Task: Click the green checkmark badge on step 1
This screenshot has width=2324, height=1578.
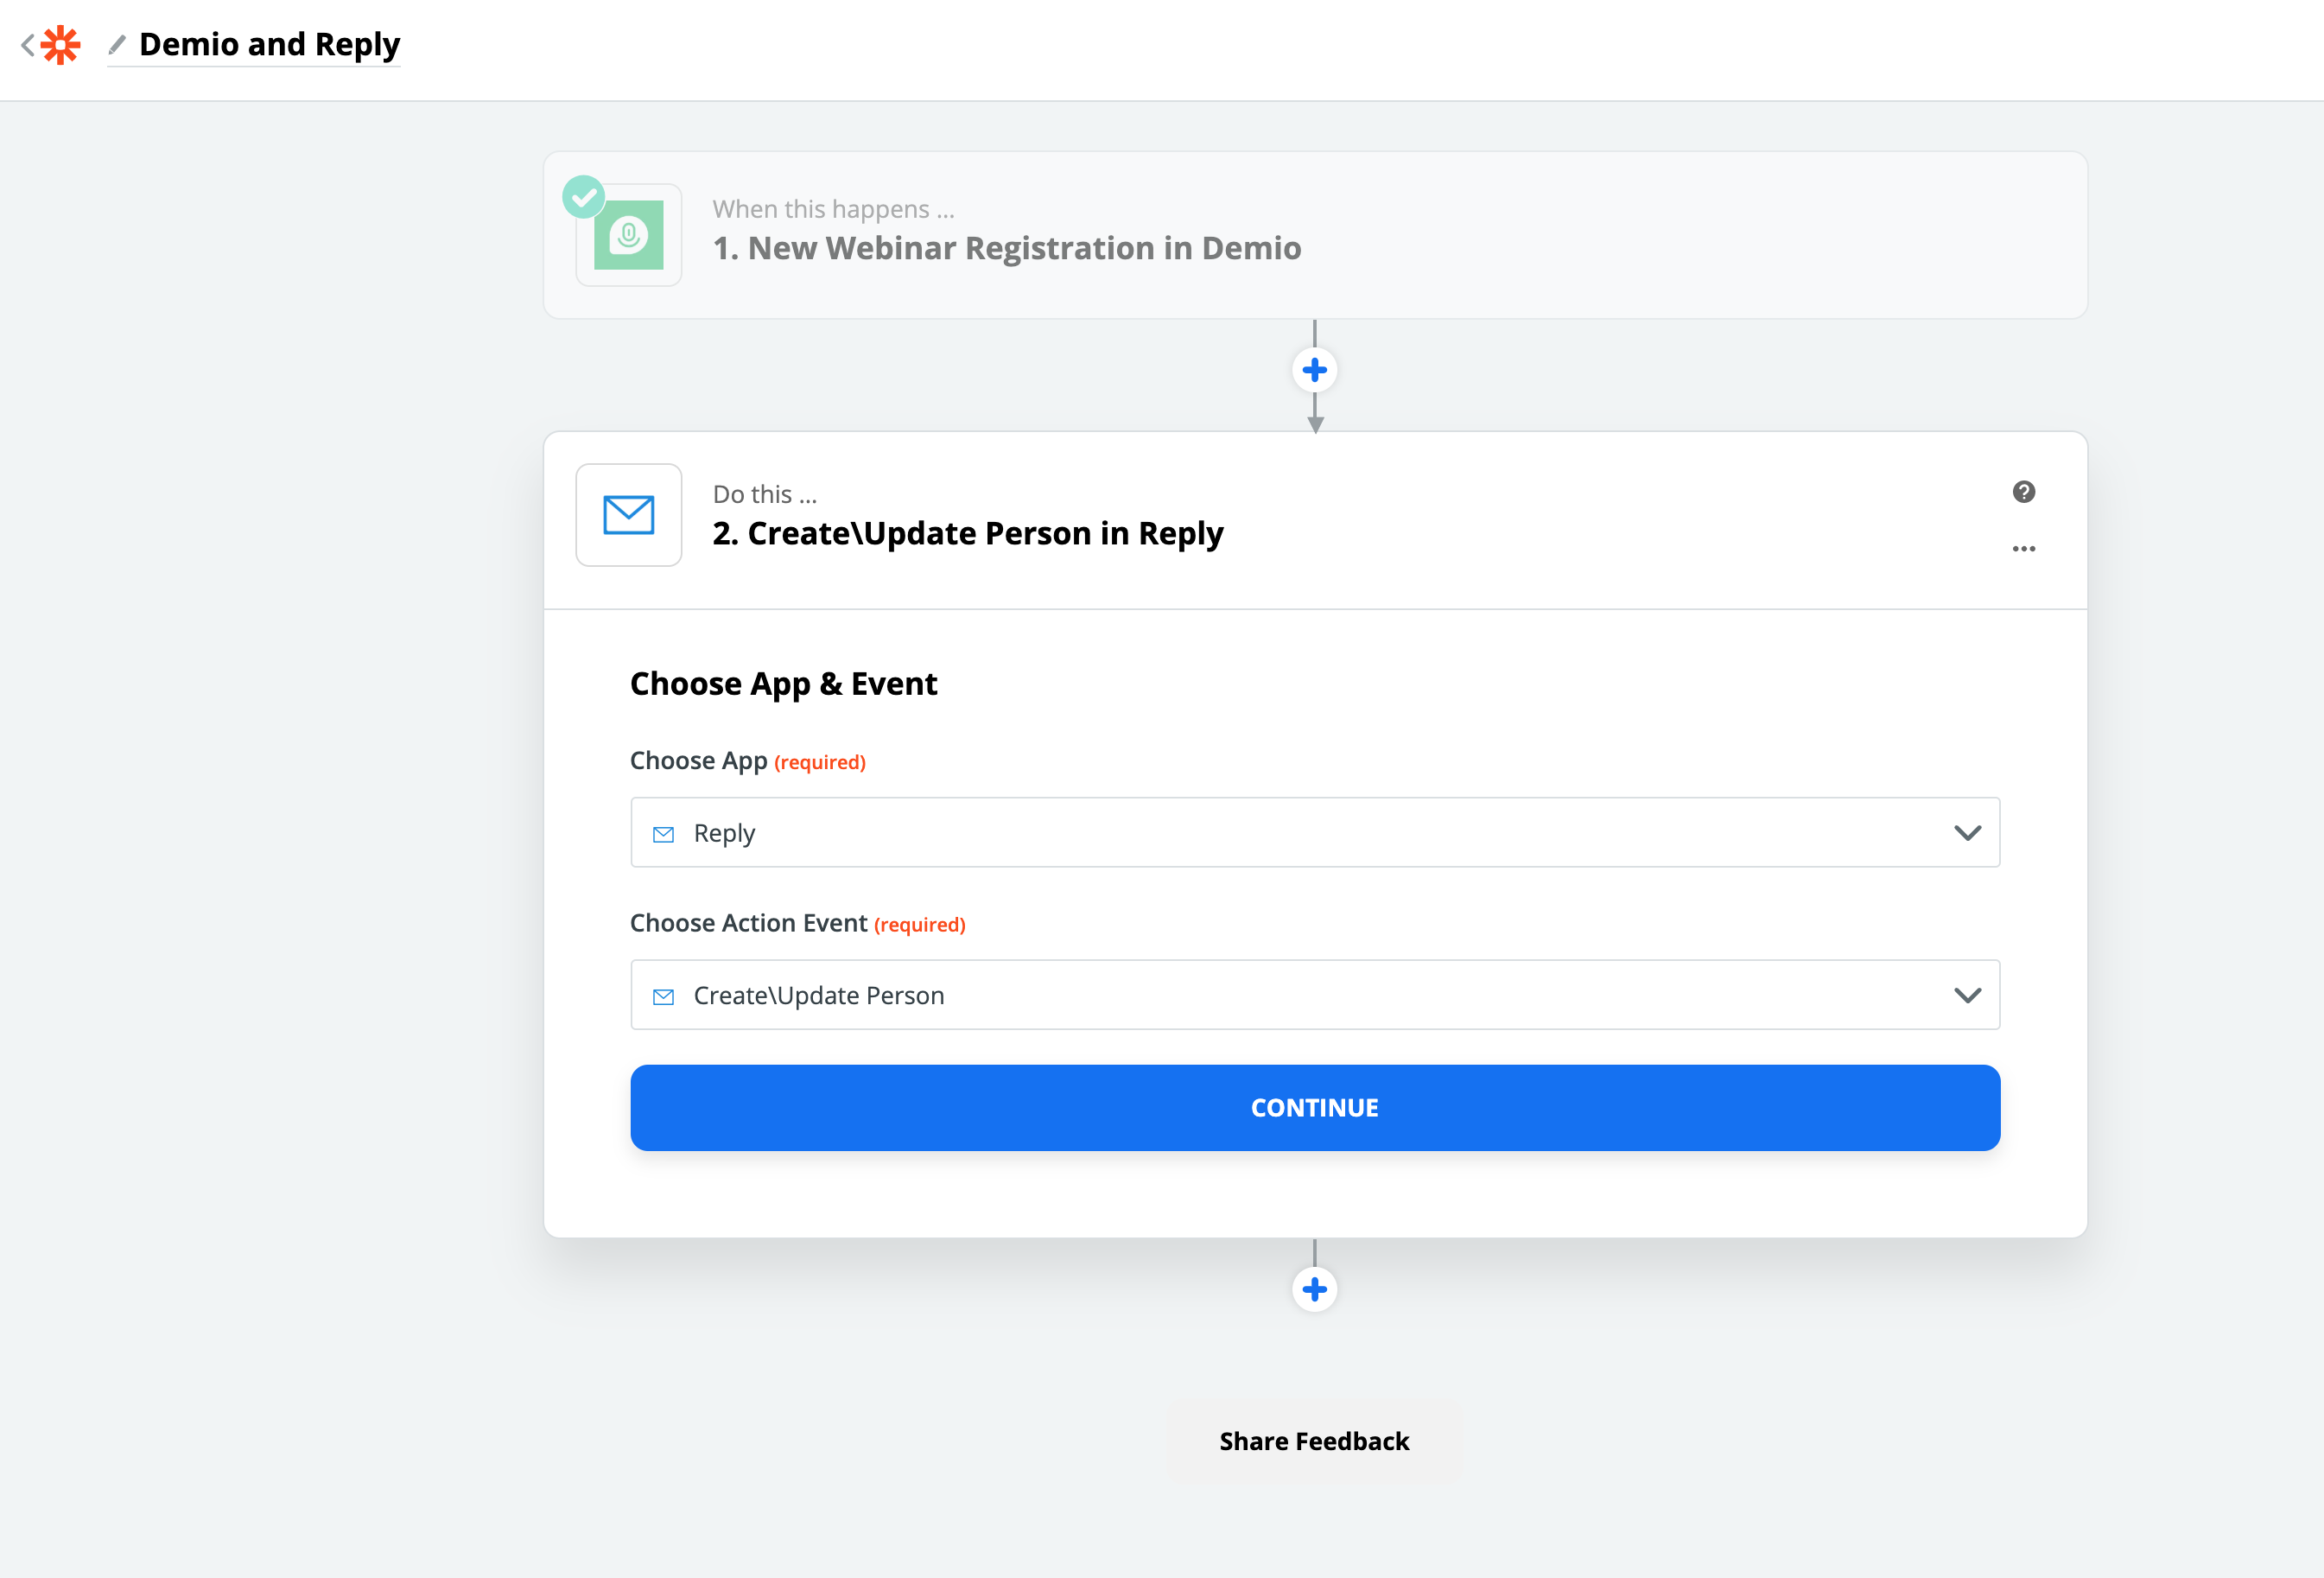Action: point(583,197)
